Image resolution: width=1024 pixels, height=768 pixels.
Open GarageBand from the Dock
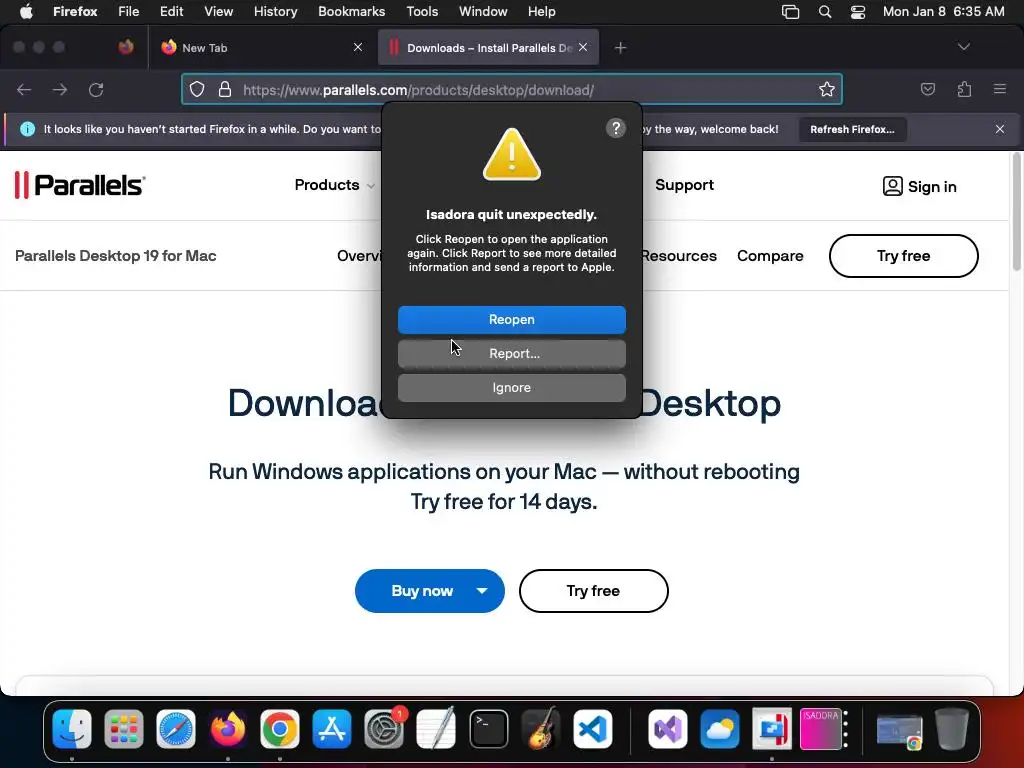[541, 729]
